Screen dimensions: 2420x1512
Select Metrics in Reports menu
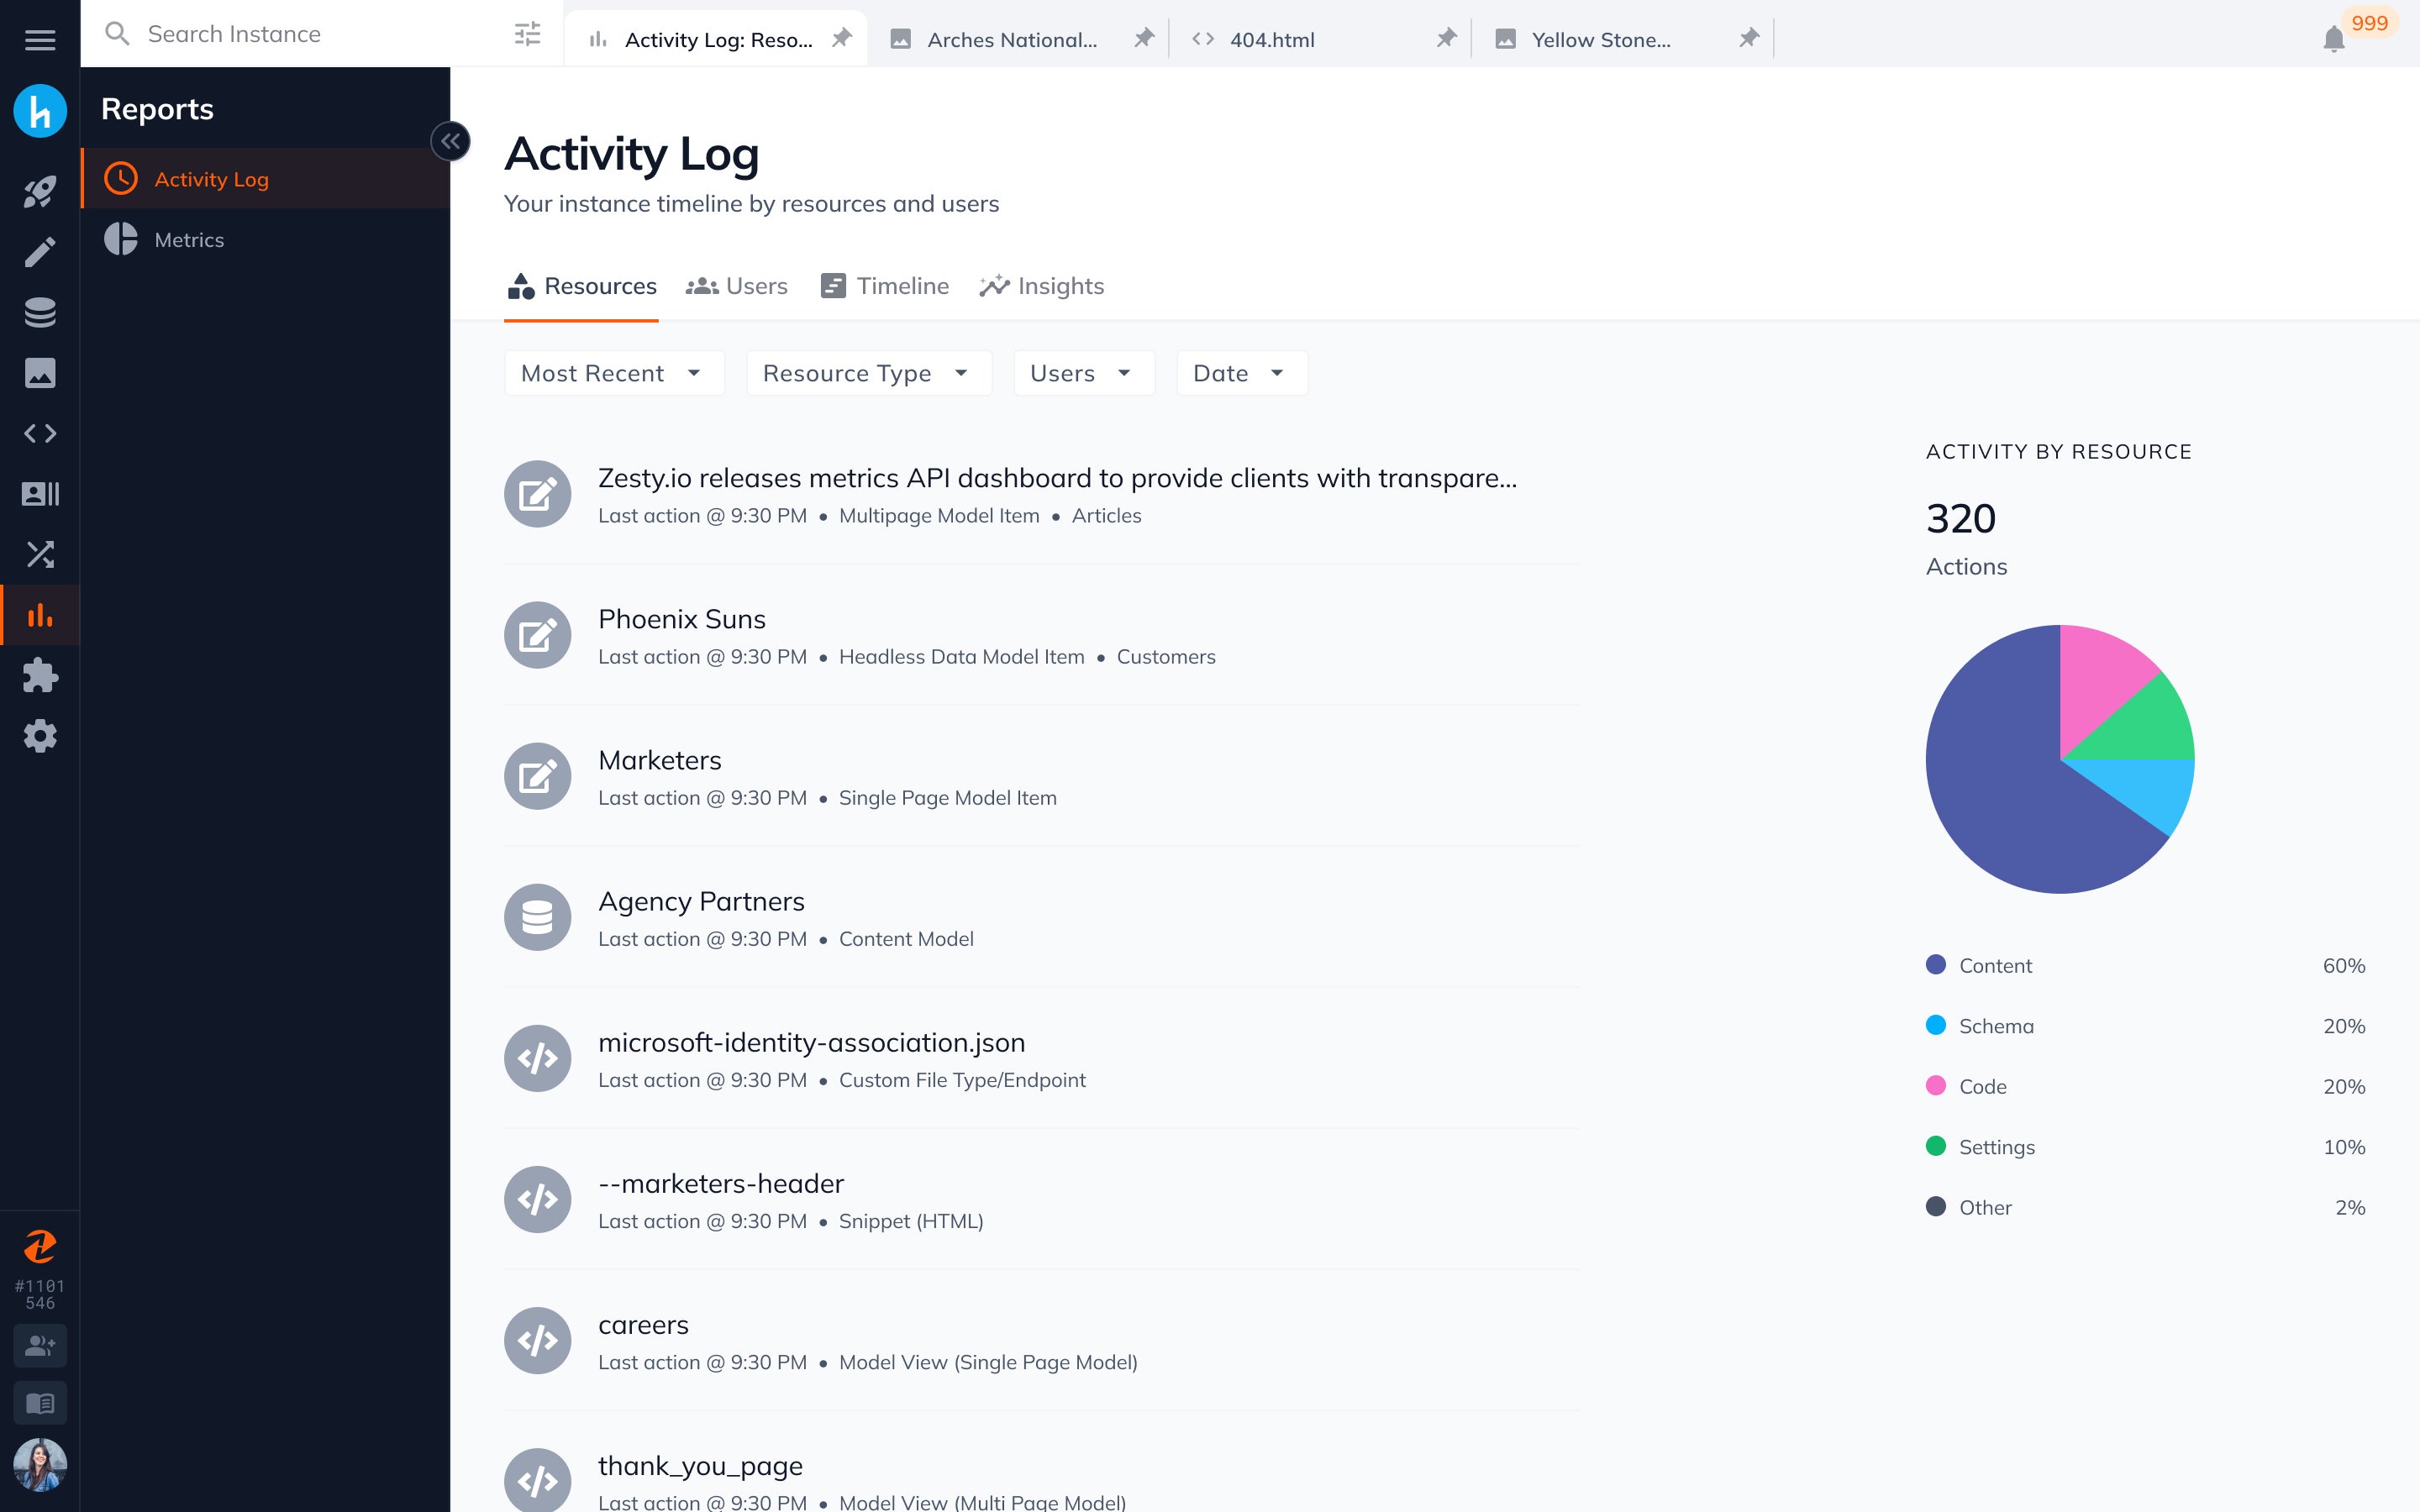266,240
